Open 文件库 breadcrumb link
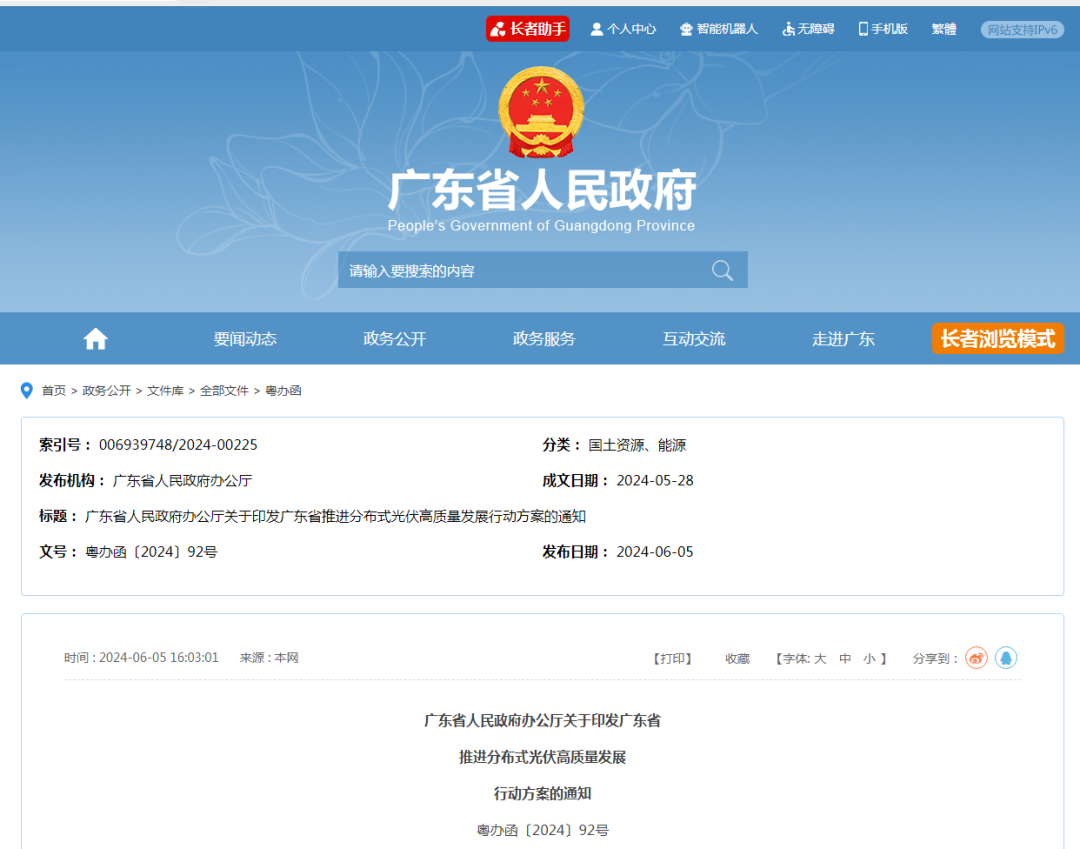This screenshot has width=1080, height=849. pos(165,390)
